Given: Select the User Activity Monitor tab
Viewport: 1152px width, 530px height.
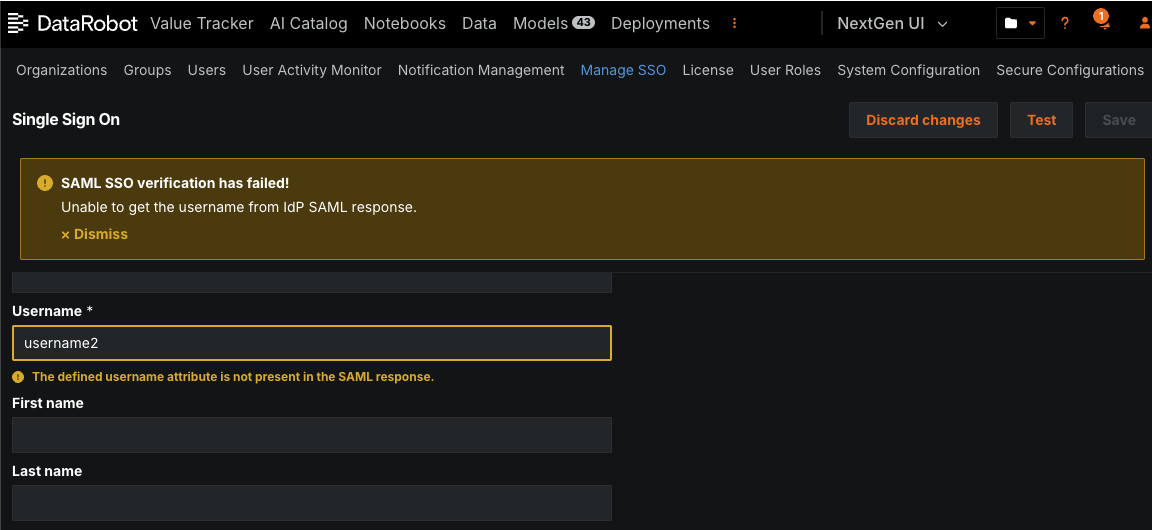Looking at the screenshot, I should 312,70.
